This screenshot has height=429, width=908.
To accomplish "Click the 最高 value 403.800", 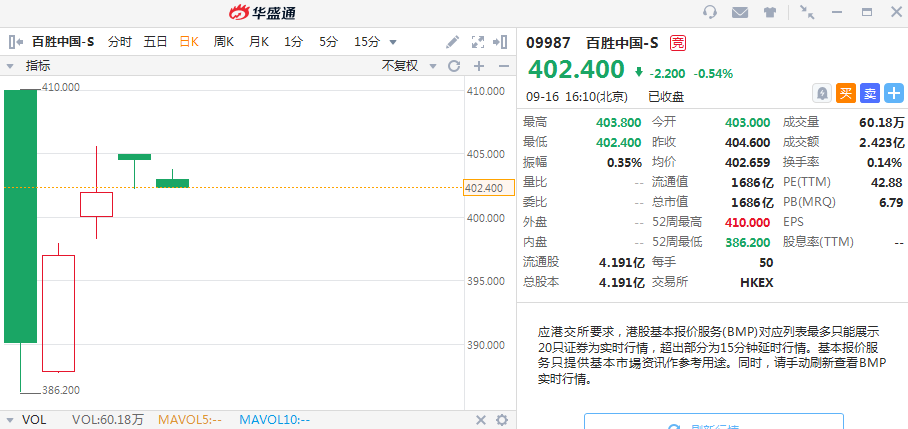I will pos(618,123).
